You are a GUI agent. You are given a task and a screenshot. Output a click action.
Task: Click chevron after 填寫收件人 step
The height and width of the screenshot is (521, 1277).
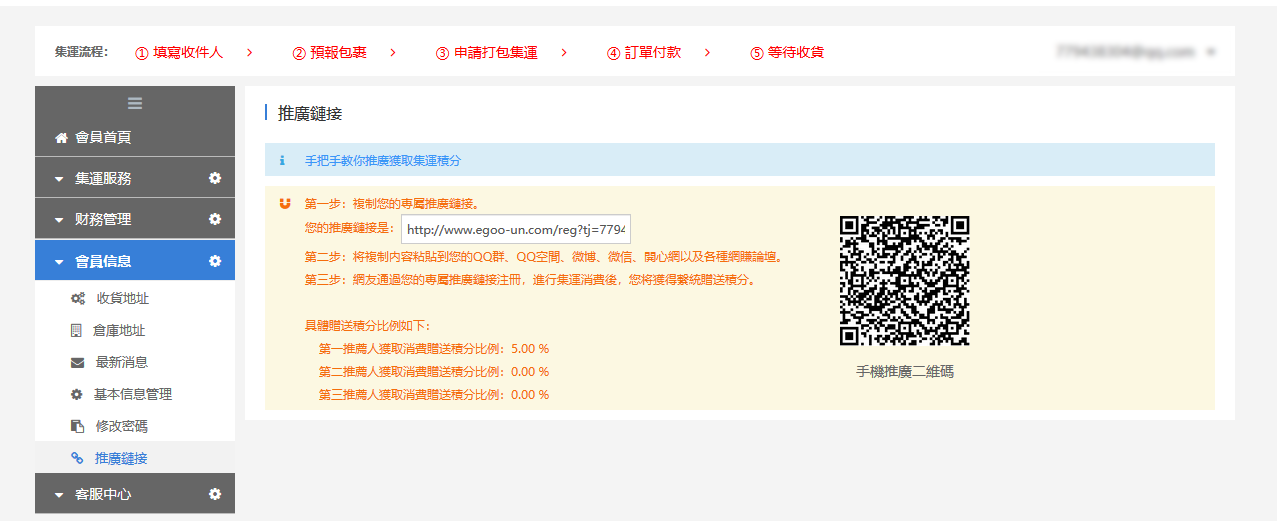click(249, 52)
